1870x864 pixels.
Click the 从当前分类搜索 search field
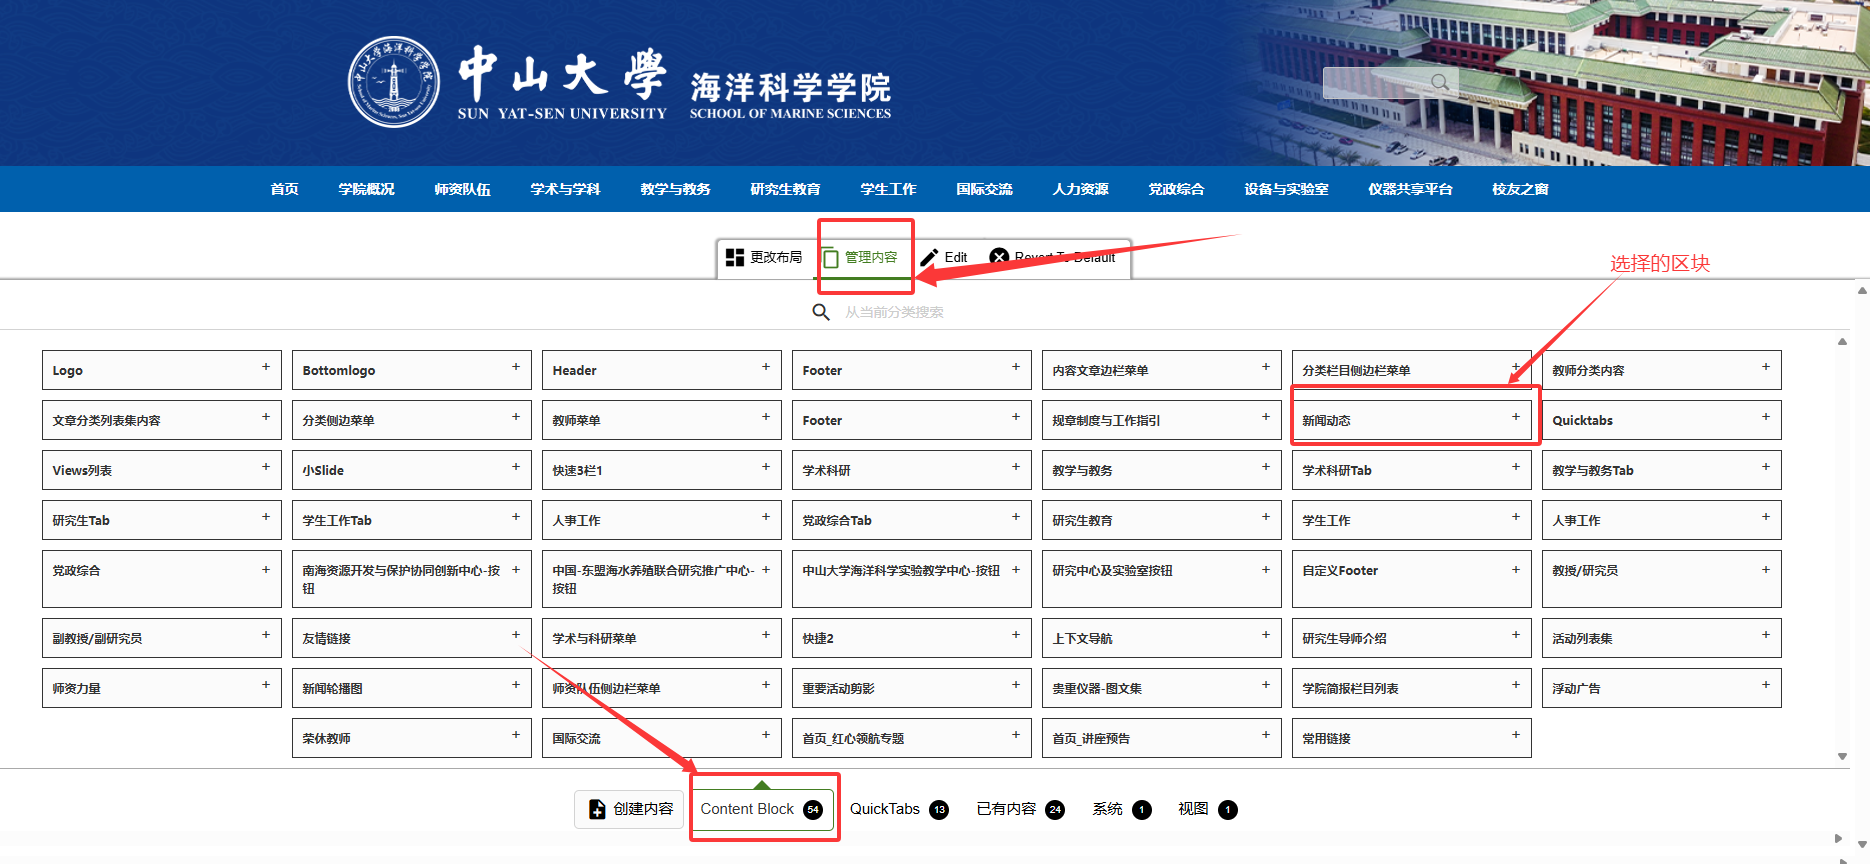coord(894,312)
